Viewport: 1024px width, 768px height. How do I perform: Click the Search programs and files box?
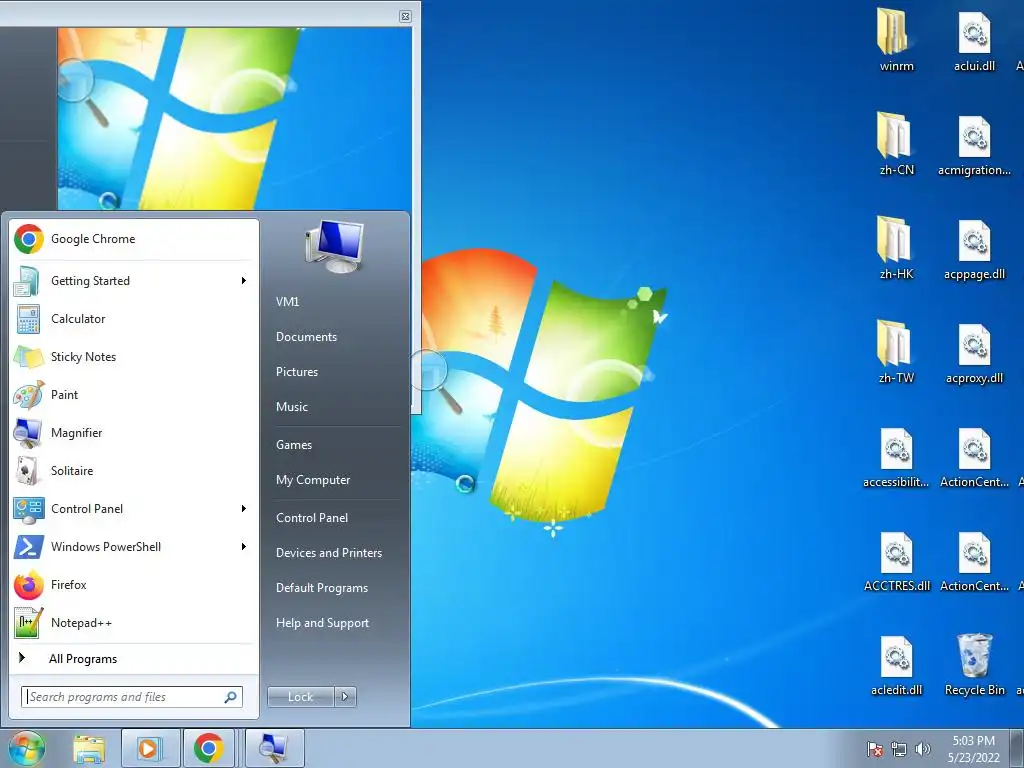pos(131,697)
